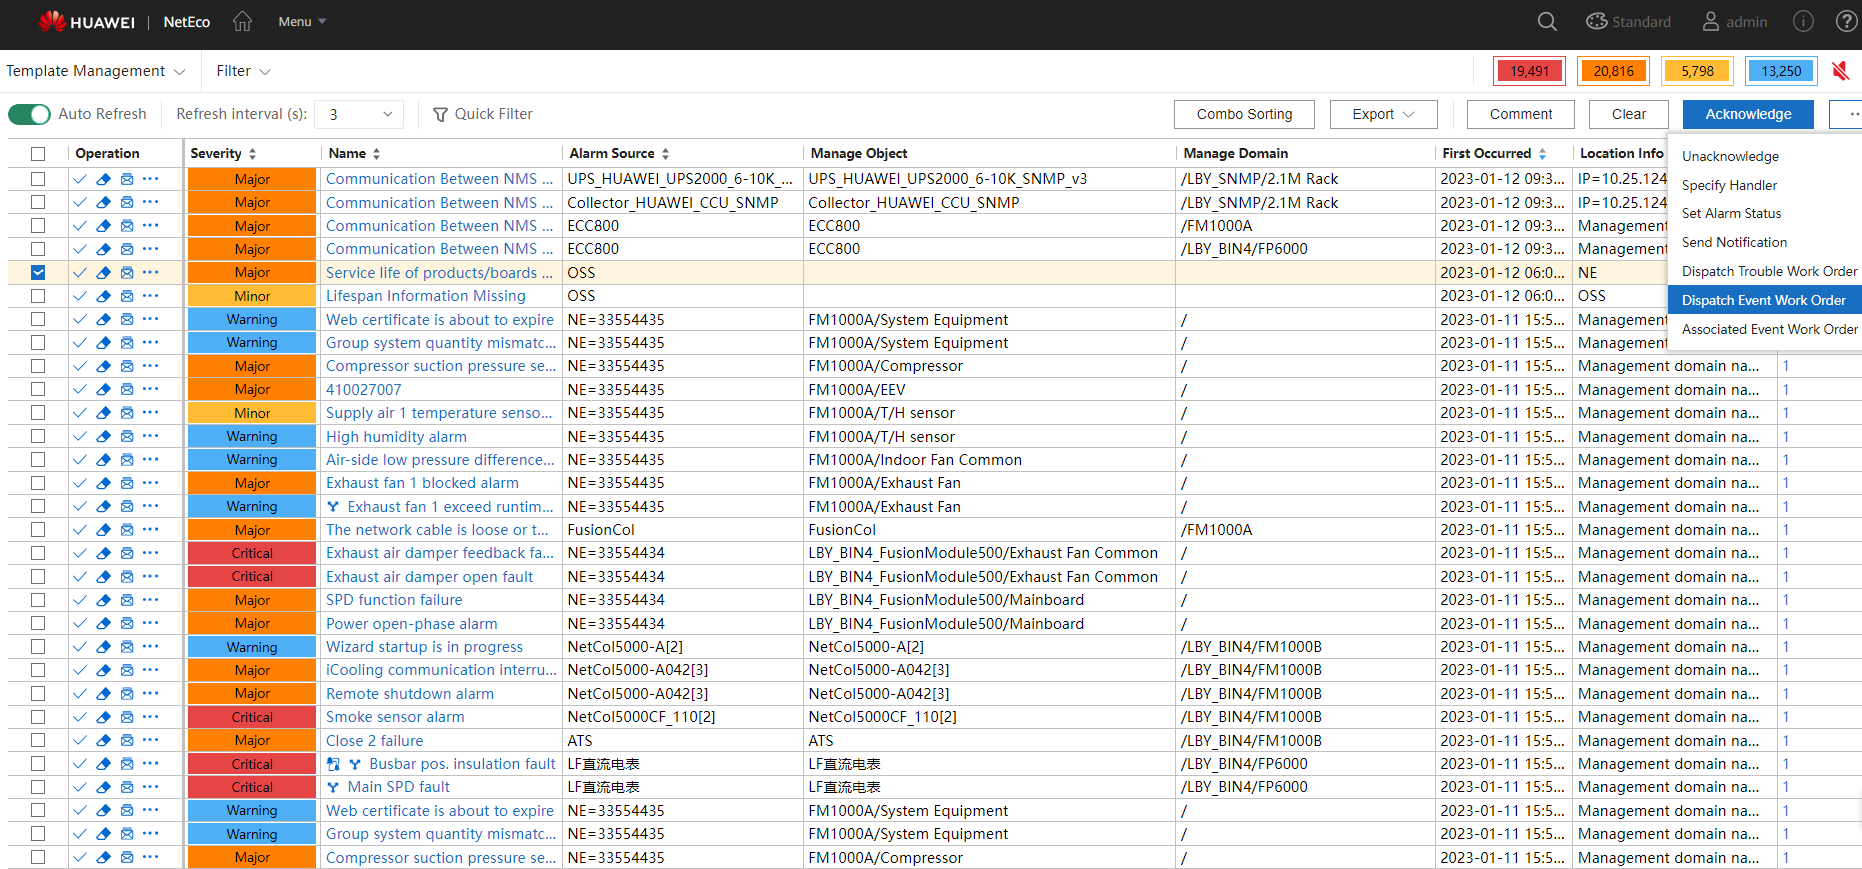Click the muted alarm sound icon
1862x869 pixels.
click(x=1840, y=71)
